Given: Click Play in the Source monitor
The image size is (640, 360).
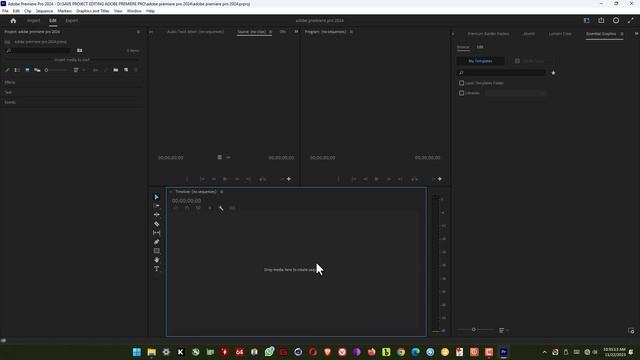Looking at the screenshot, I should click(x=225, y=179).
